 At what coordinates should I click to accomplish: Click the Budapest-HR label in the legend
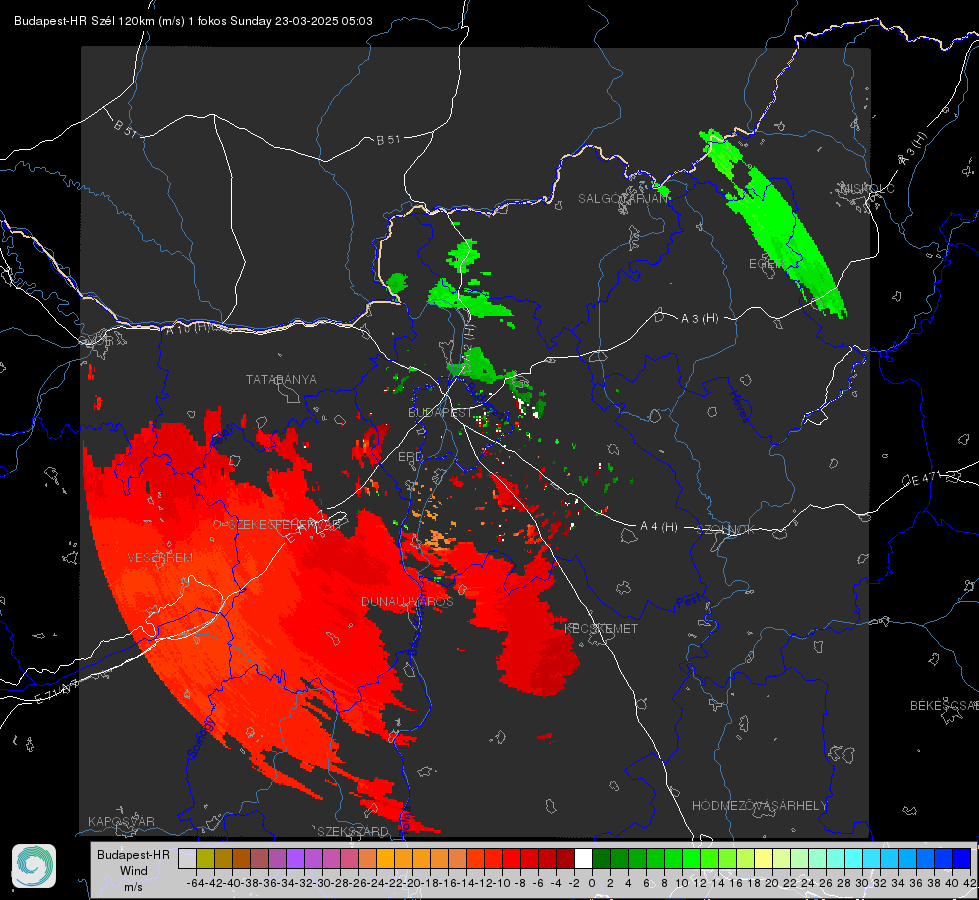click(134, 854)
